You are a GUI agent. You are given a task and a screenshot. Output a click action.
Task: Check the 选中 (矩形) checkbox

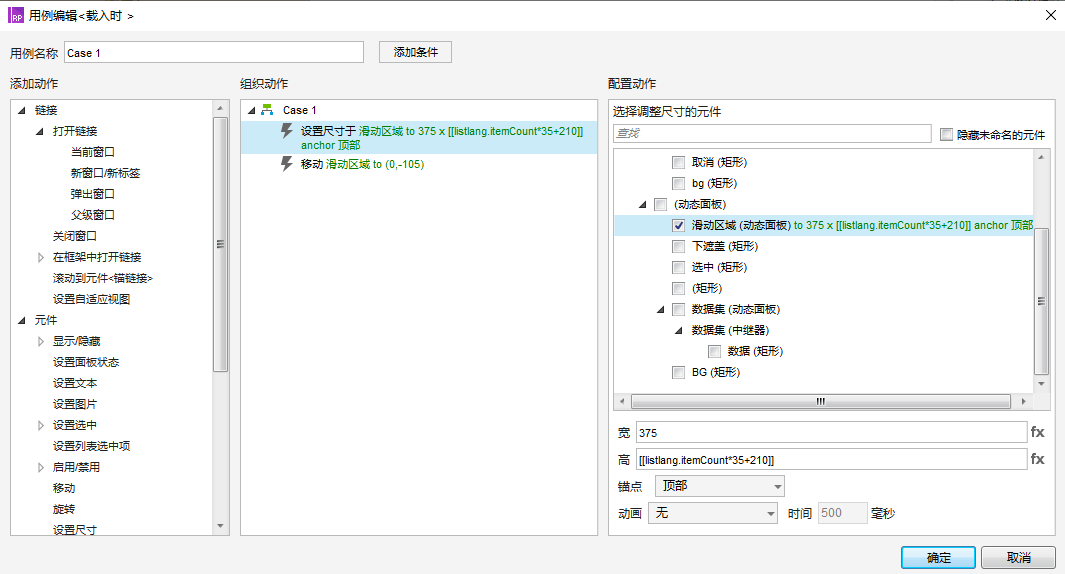[678, 268]
